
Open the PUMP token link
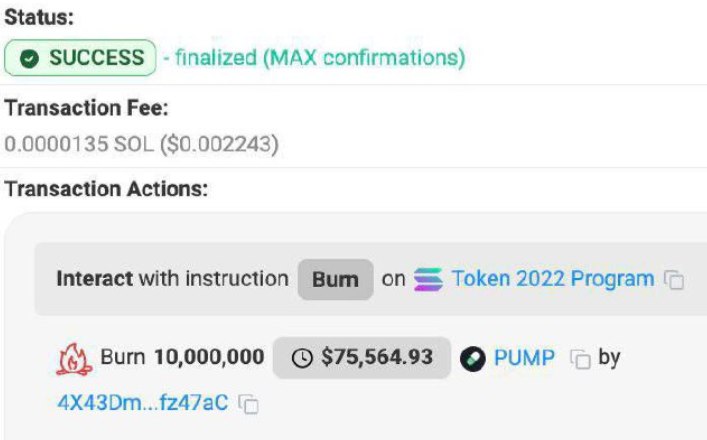[524, 358]
